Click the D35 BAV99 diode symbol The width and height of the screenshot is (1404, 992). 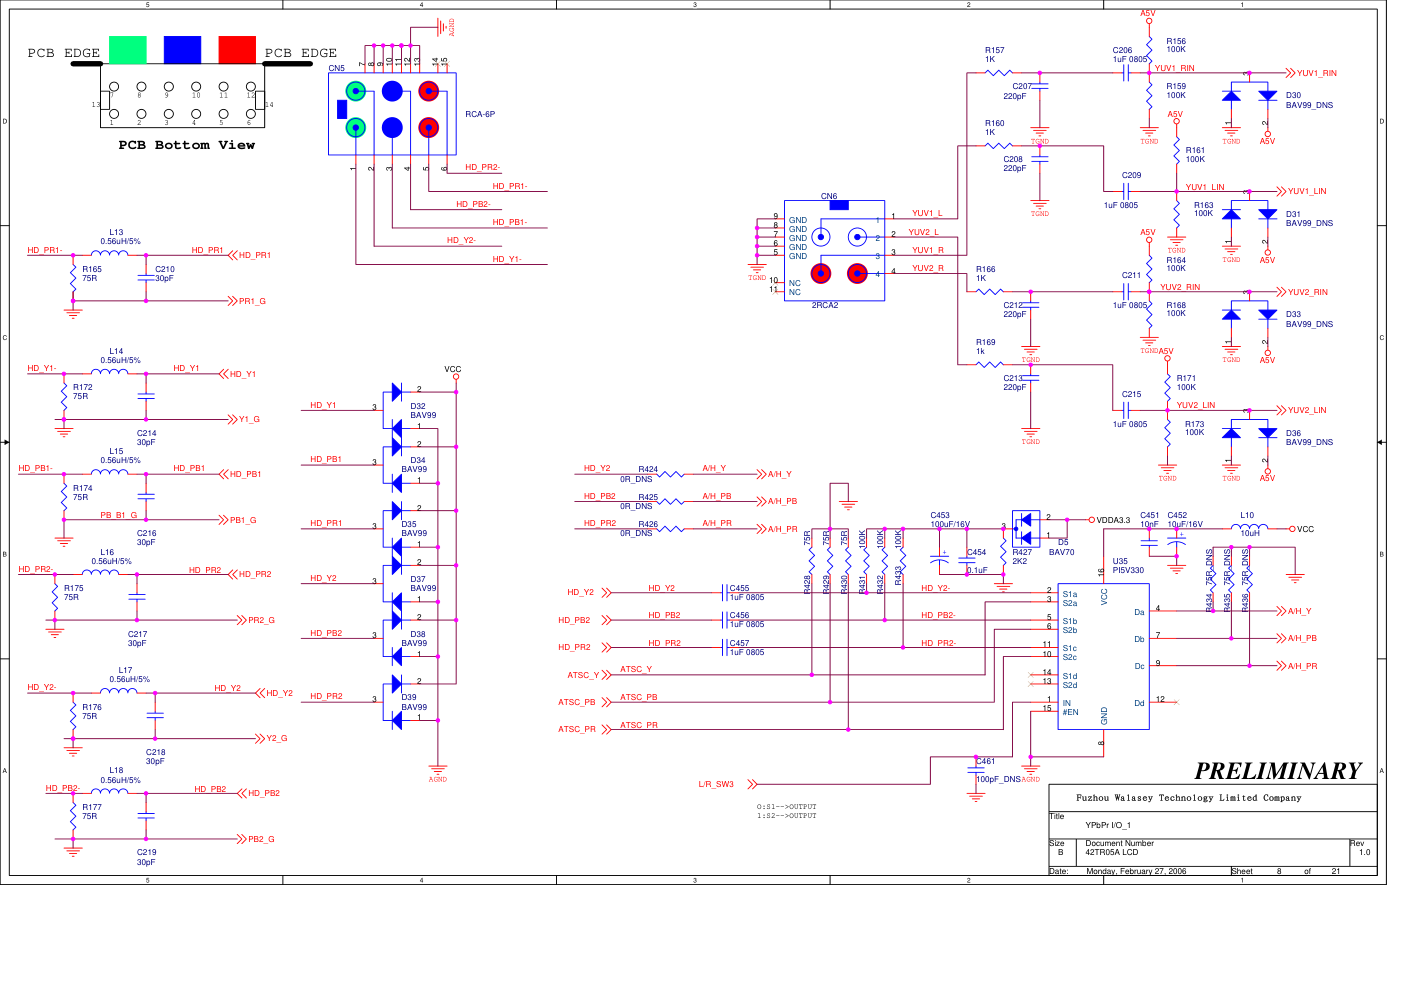[397, 527]
